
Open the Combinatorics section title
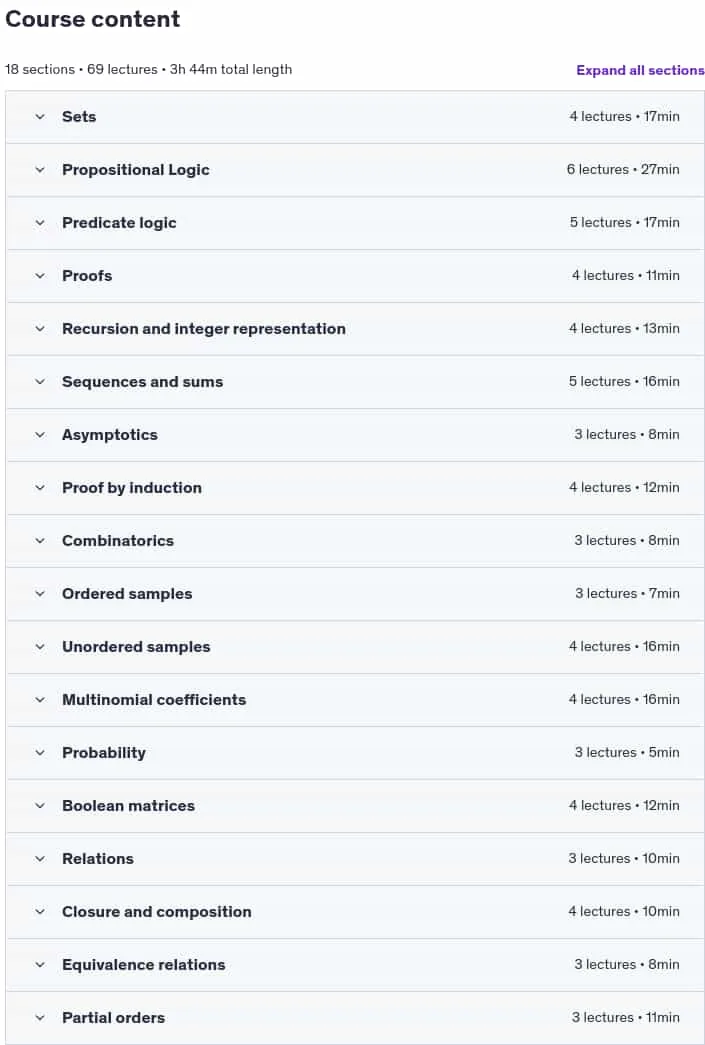[118, 540]
